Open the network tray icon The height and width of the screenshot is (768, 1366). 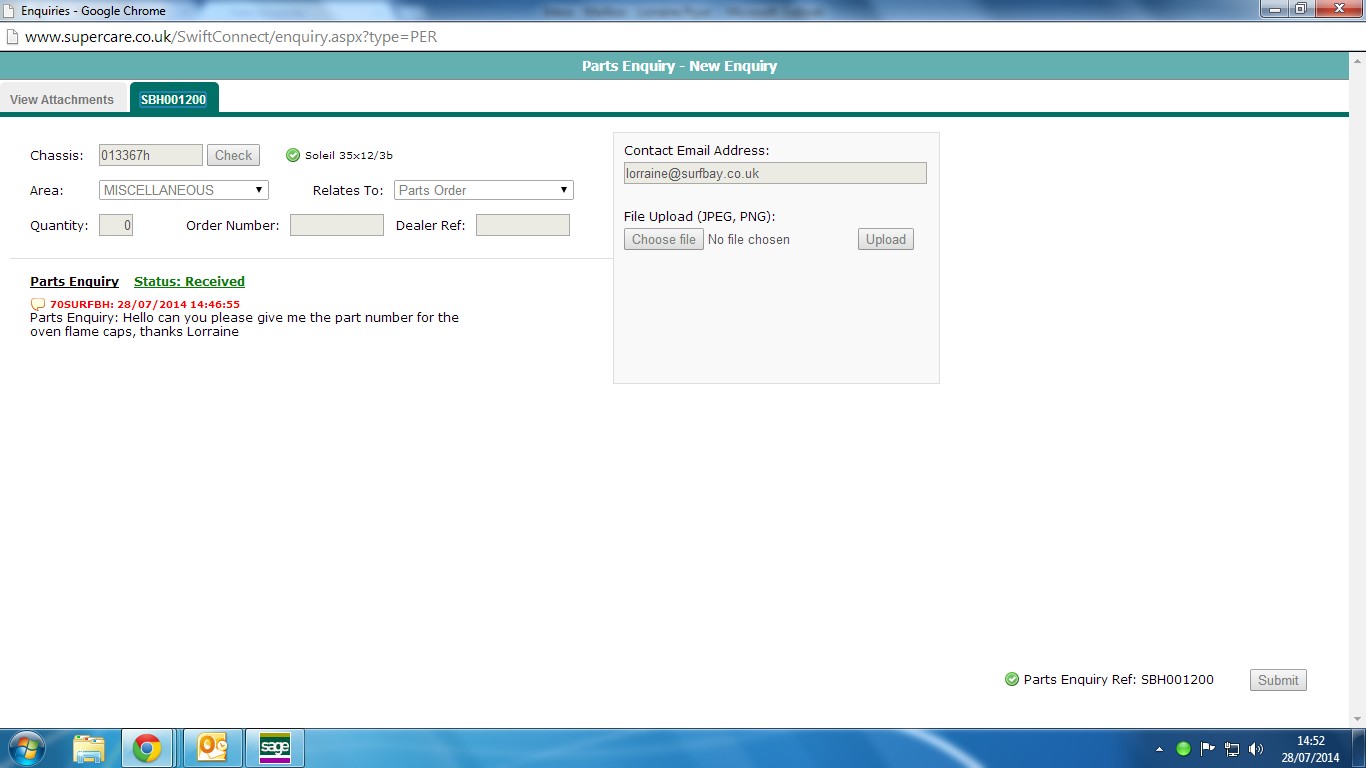(1232, 749)
